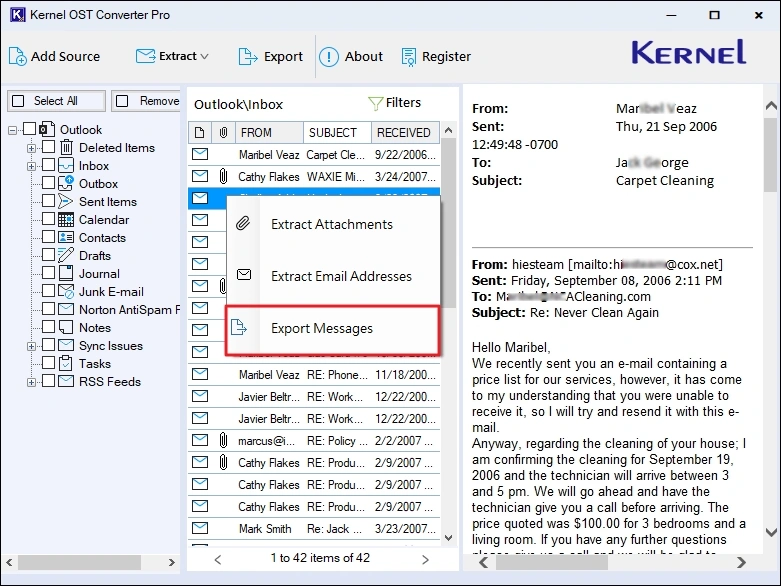Click the paperclip icon beside Extract Attachments
Image resolution: width=781 pixels, height=586 pixels.
[243, 223]
